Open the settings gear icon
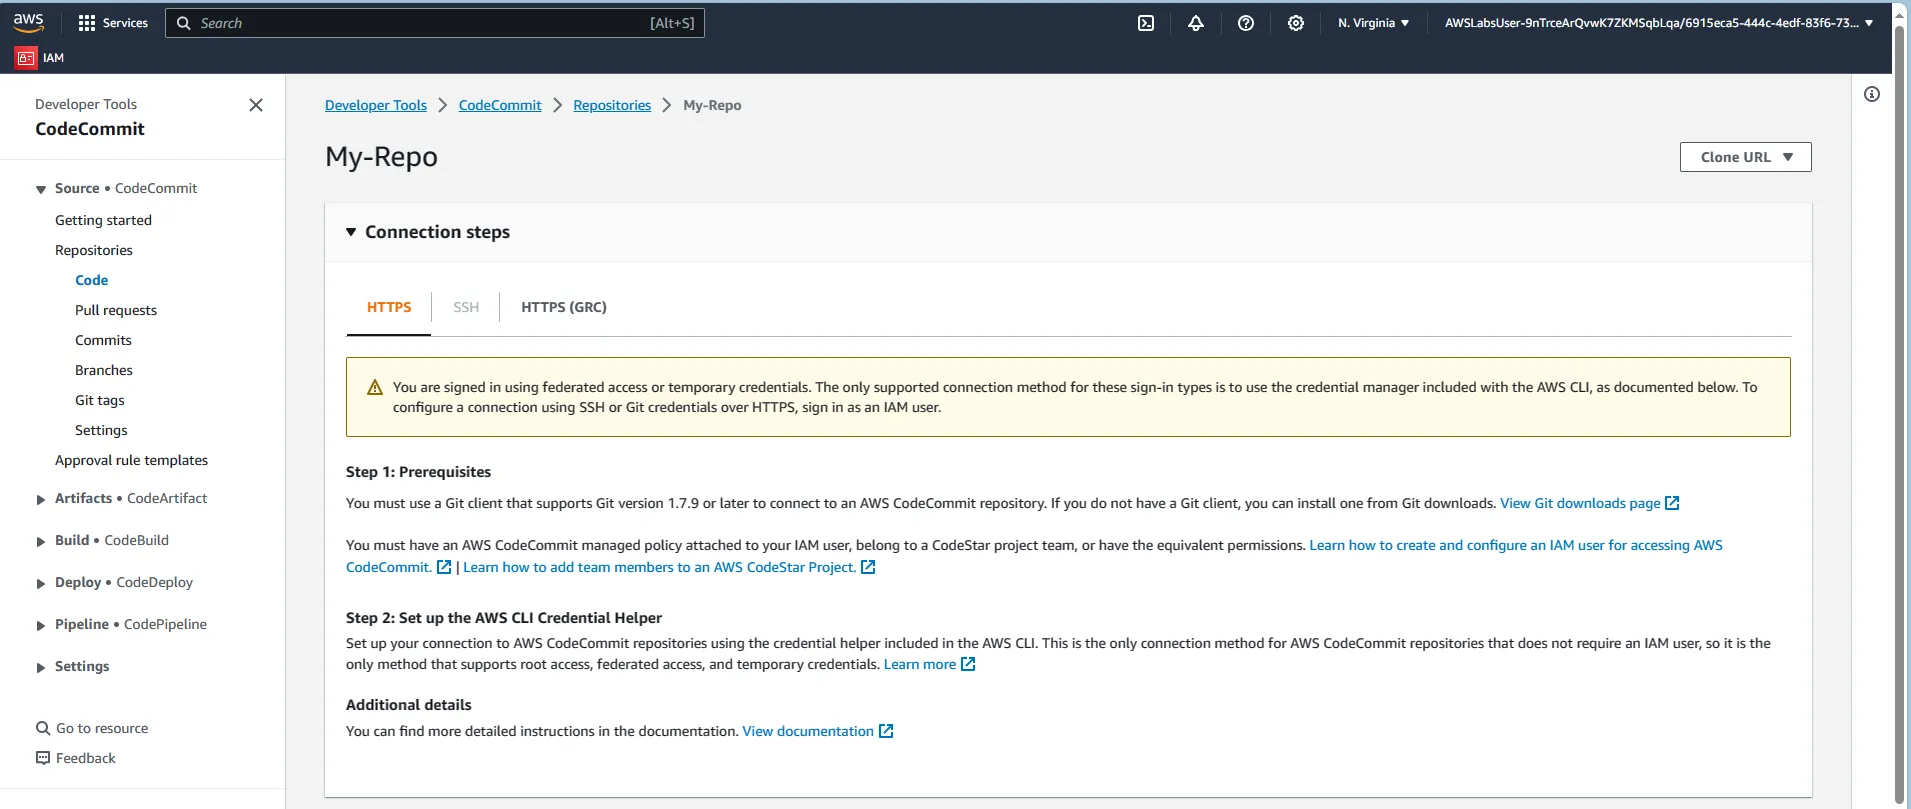This screenshot has width=1911, height=809. pos(1296,23)
